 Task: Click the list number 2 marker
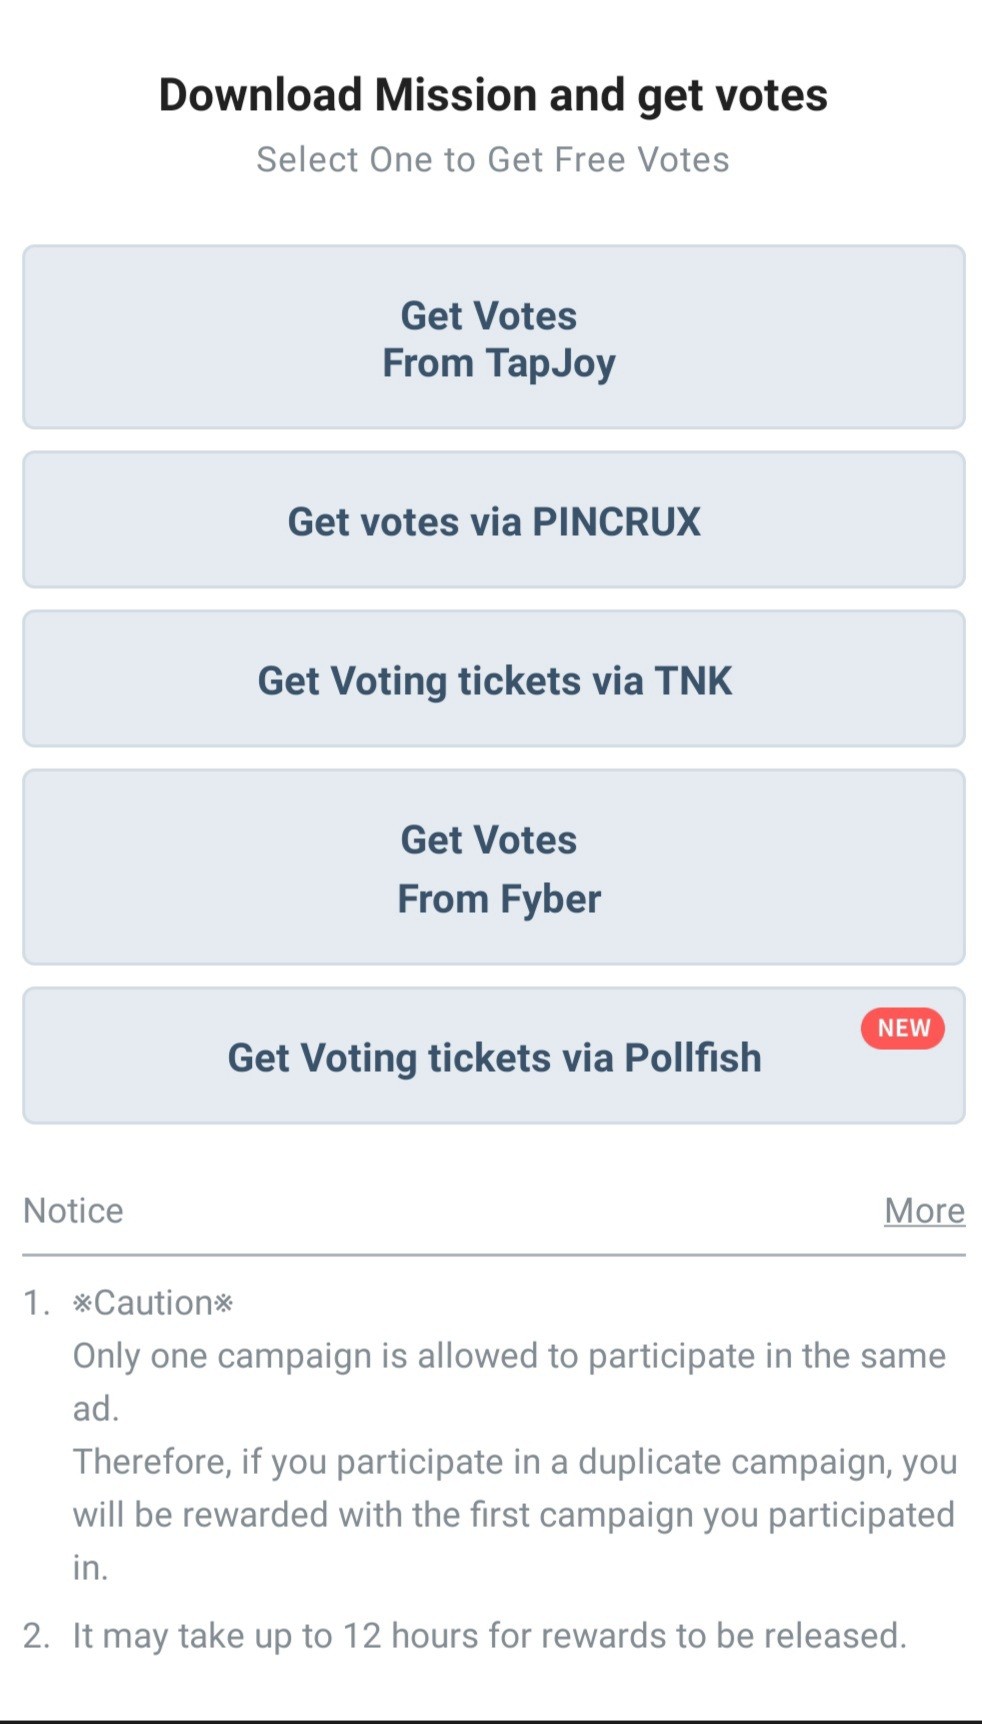tap(36, 1636)
